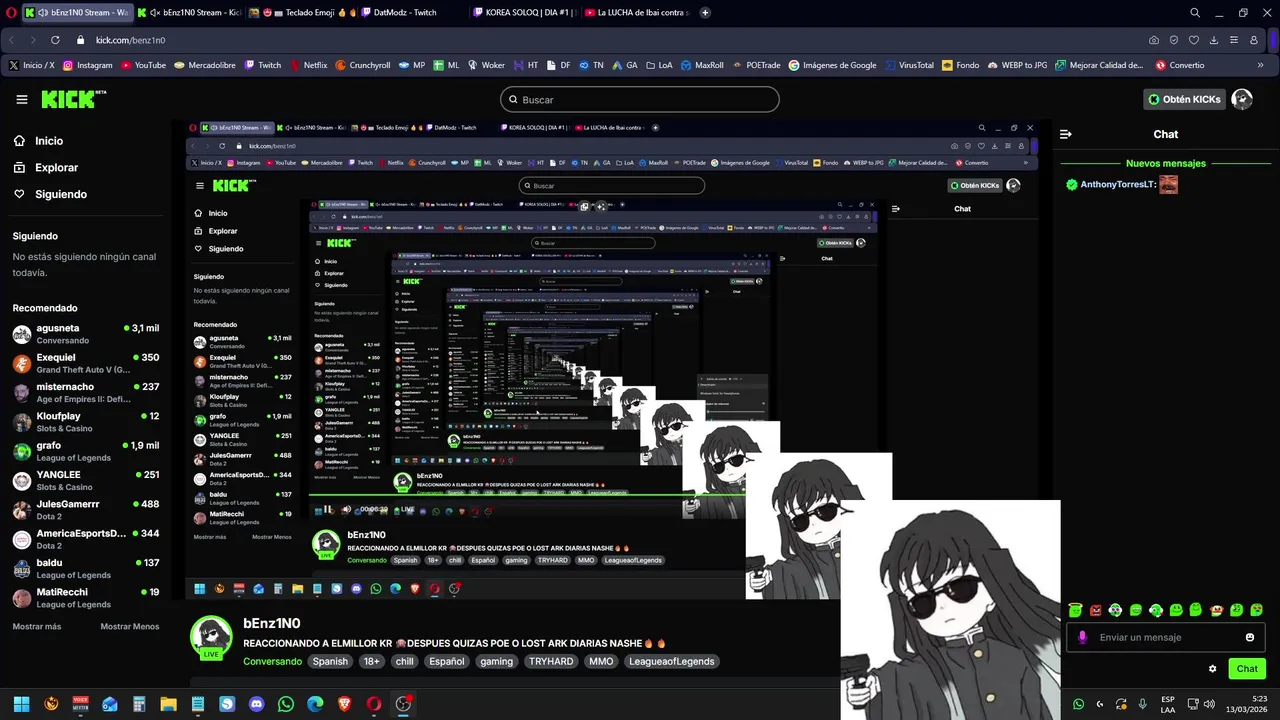This screenshot has width=1280, height=720.
Task: Click the Buscar search field
Action: point(640,99)
